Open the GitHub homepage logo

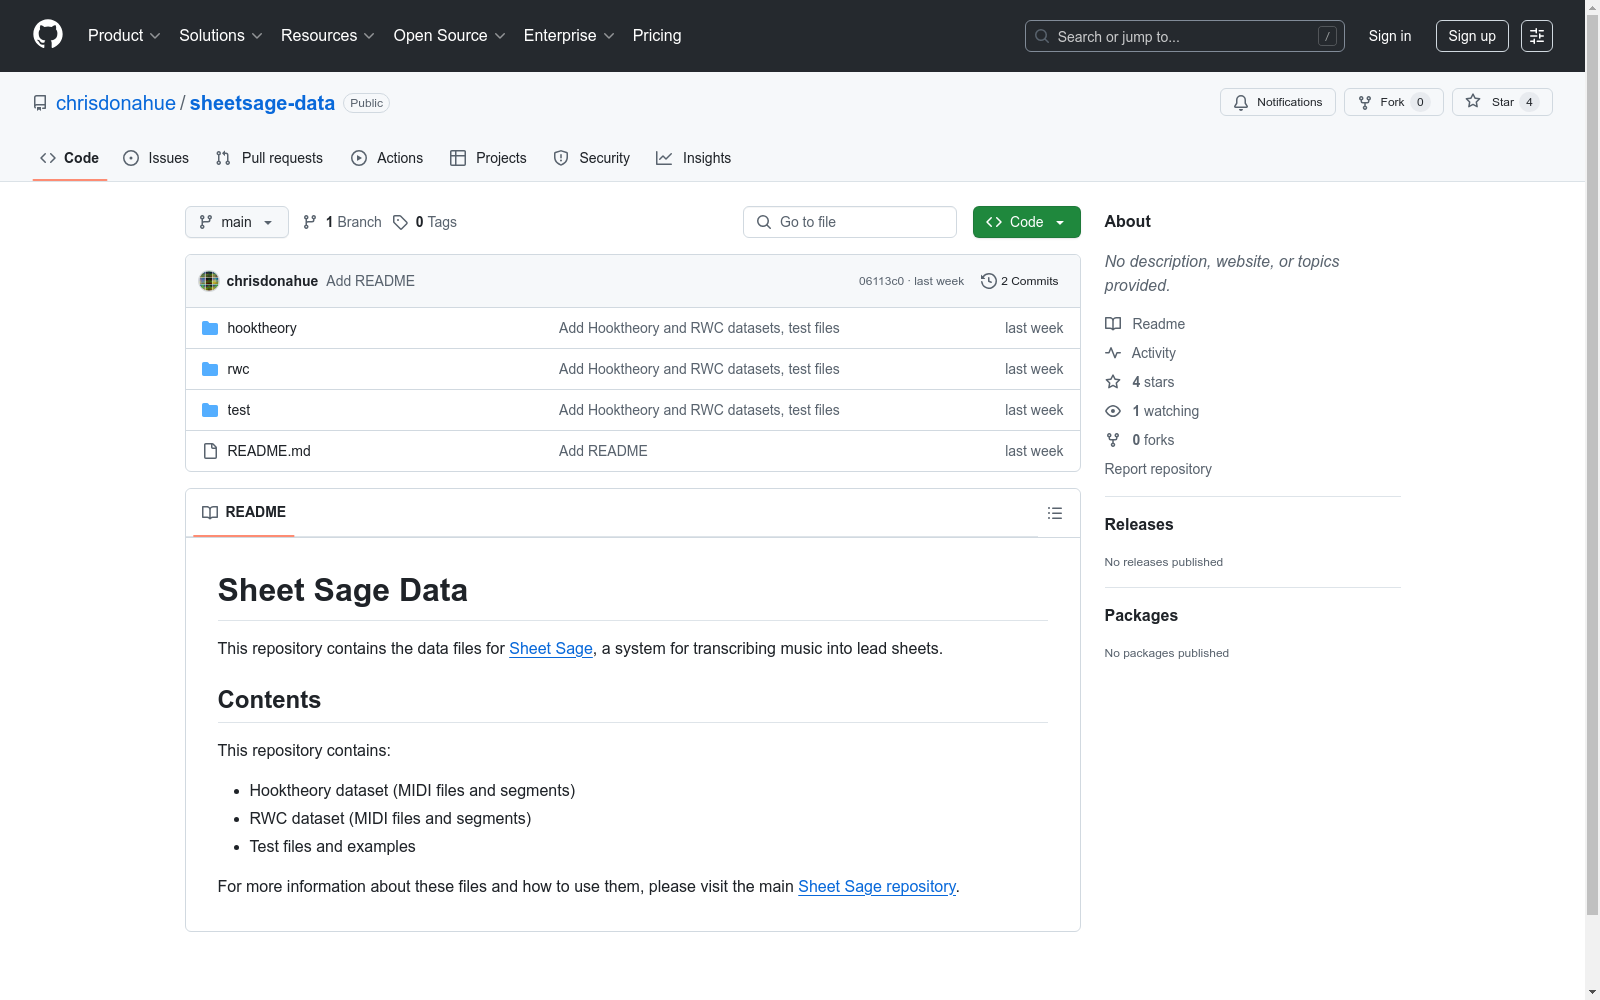[48, 35]
